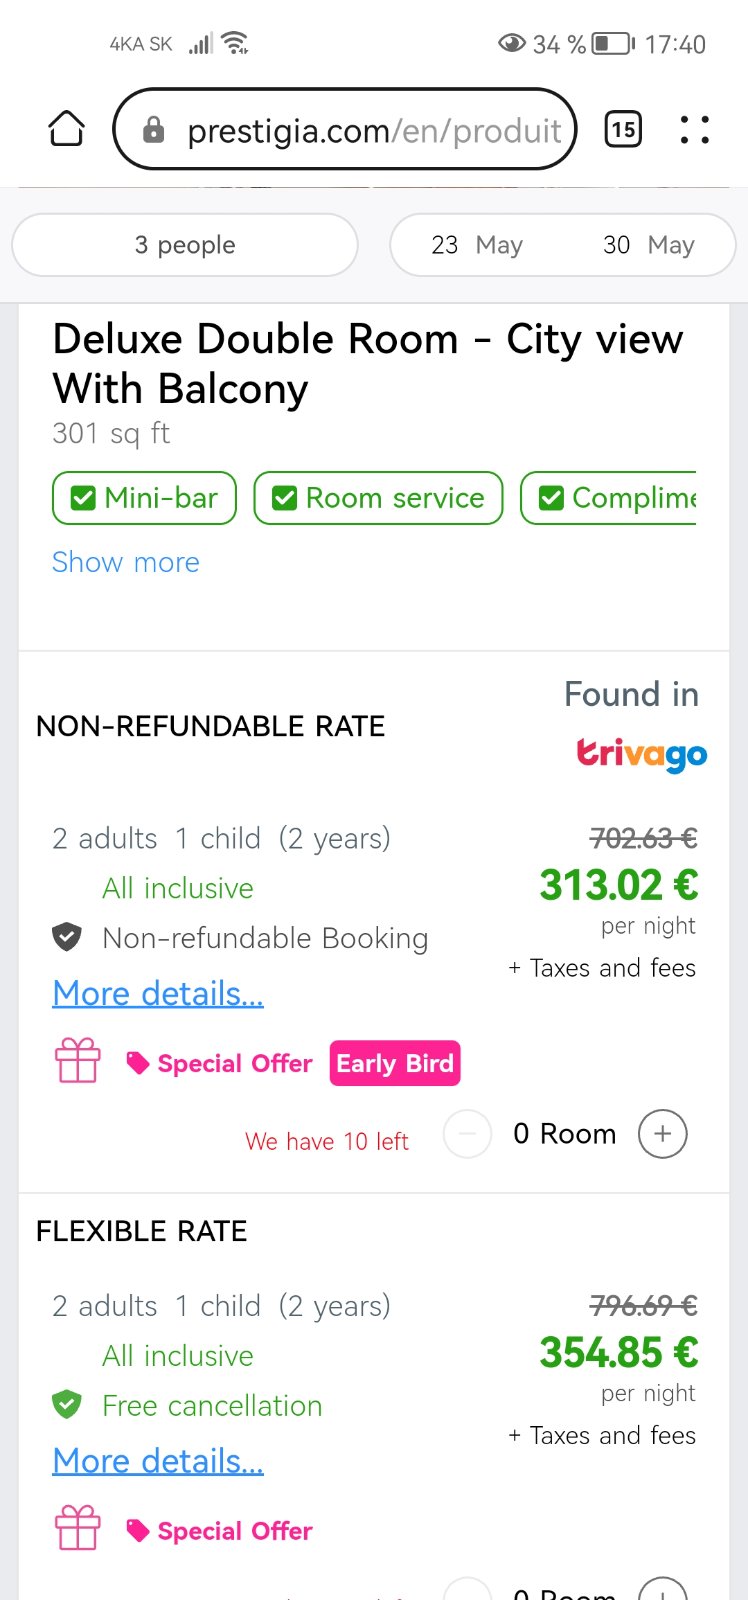This screenshot has height=1600, width=748.
Task: Open the browser overflow menu dots
Action: [x=695, y=129]
